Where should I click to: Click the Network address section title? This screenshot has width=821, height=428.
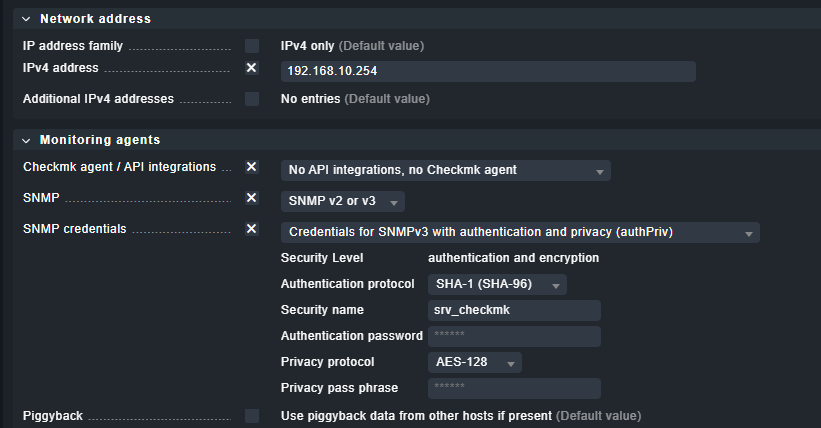click(95, 19)
